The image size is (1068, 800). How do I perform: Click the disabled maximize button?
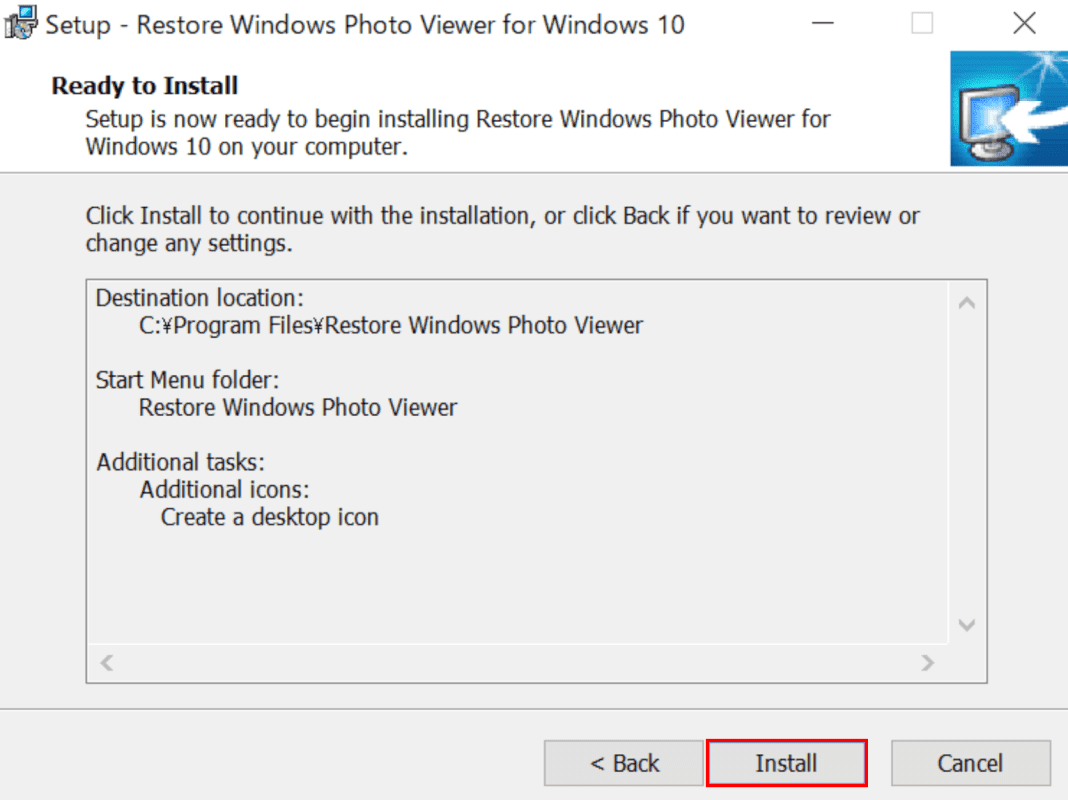(x=922, y=24)
